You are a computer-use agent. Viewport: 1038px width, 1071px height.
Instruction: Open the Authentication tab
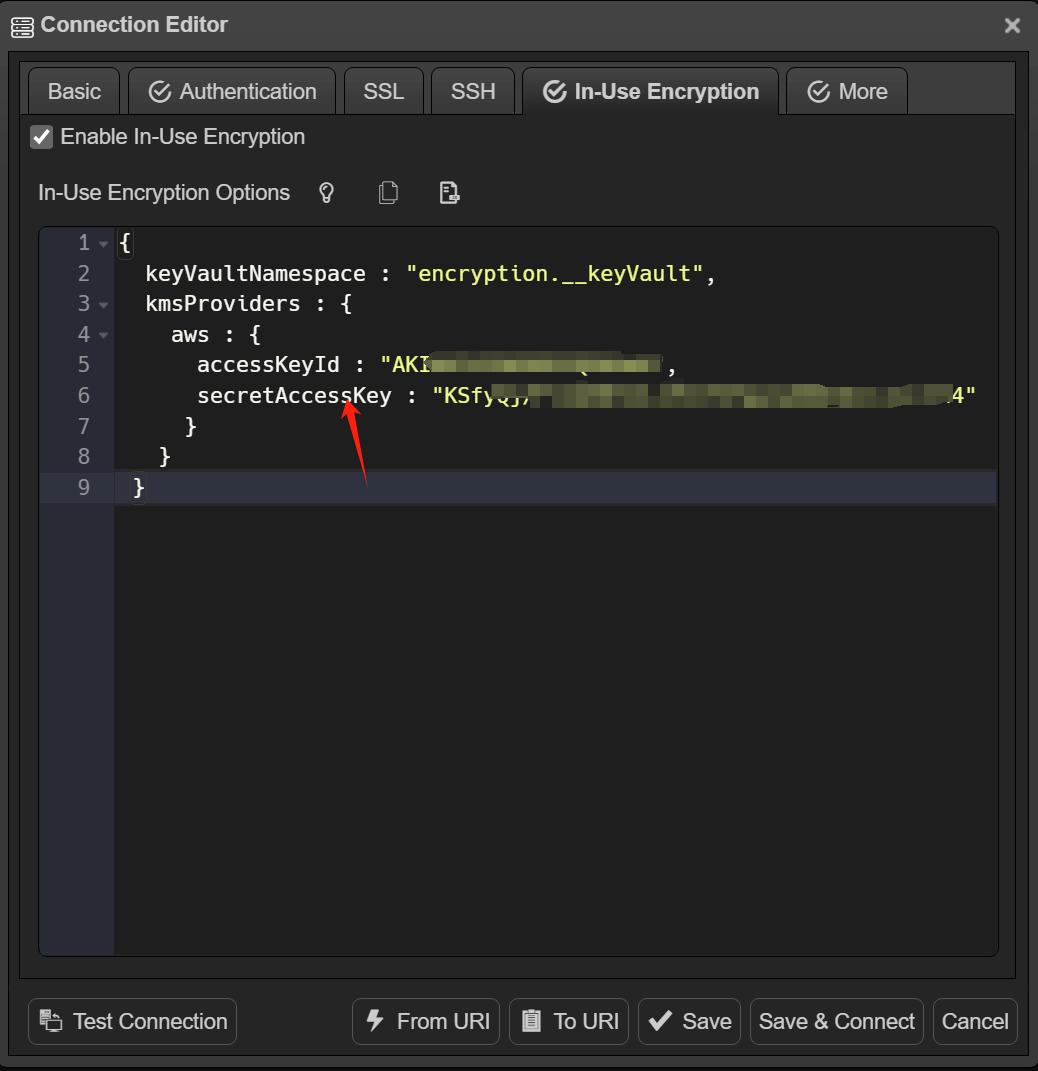(232, 92)
